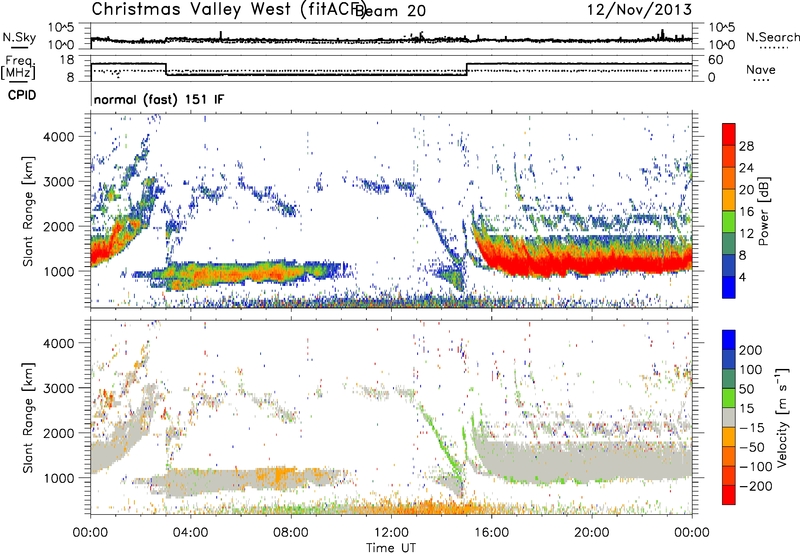Screen dimensions: 800x554
Task: Click '08:00' on the time axis
Action: pos(291,533)
